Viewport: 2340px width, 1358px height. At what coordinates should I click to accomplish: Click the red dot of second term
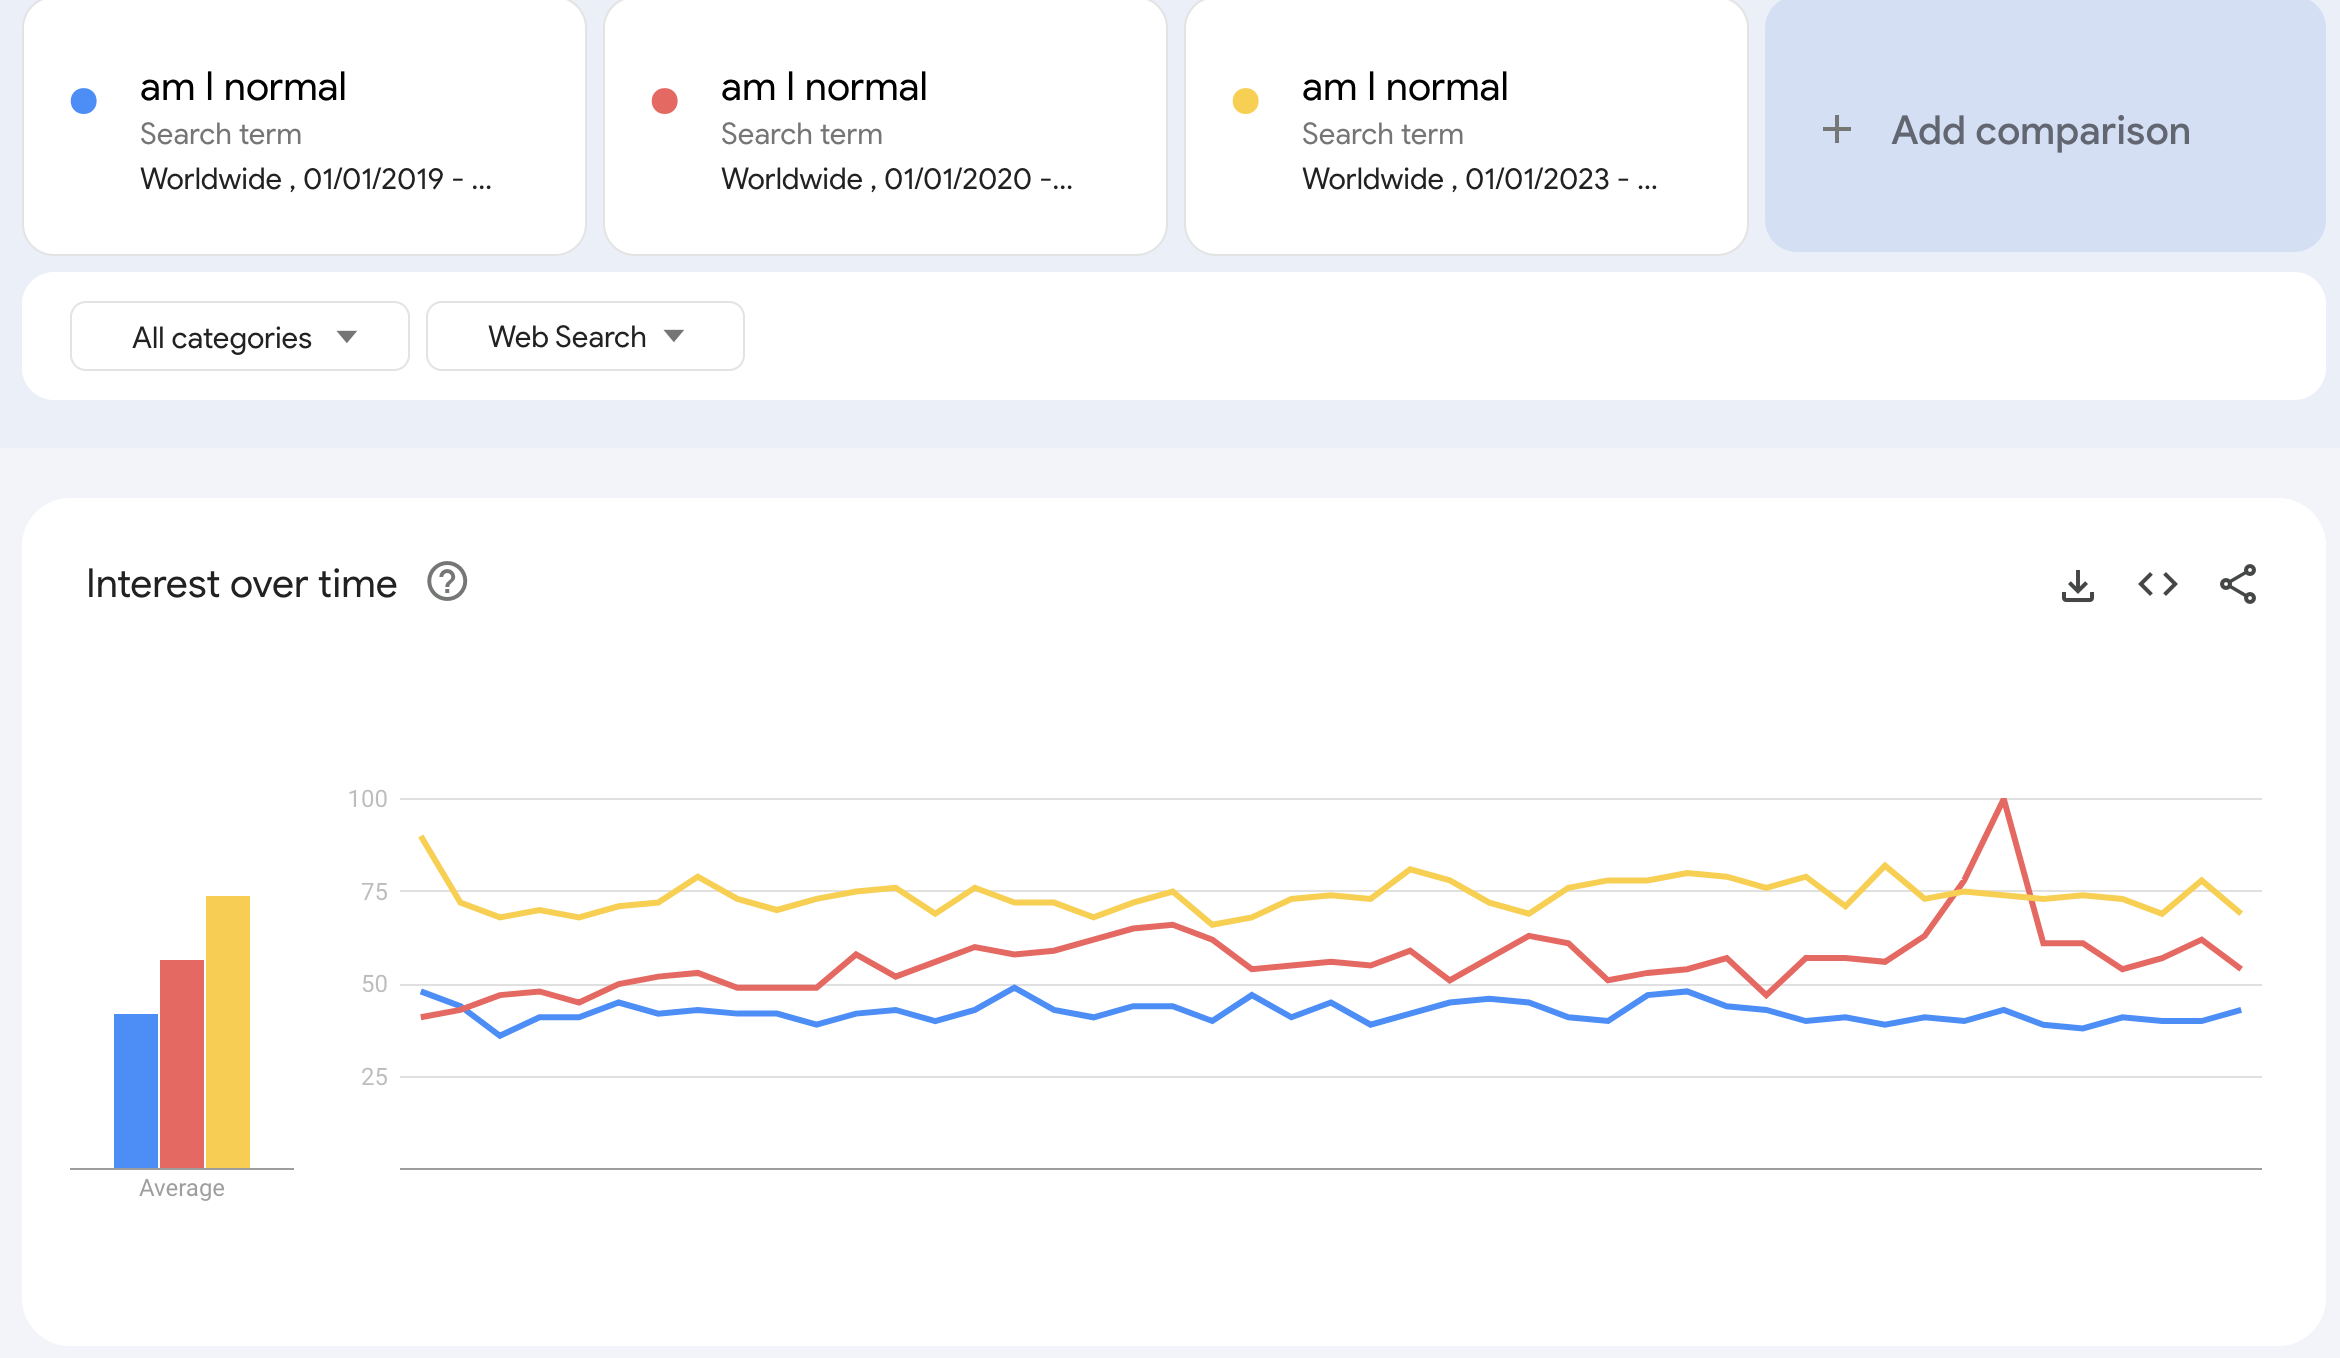(x=664, y=101)
